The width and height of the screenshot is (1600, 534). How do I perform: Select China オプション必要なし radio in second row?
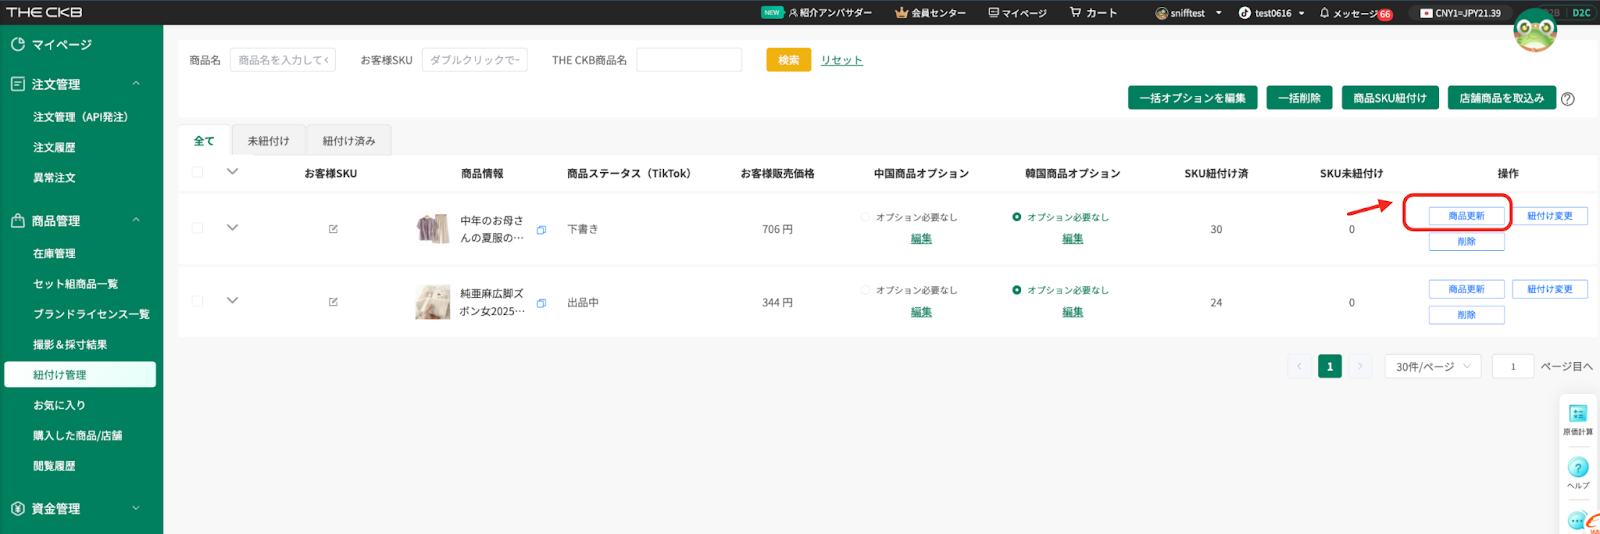[865, 290]
